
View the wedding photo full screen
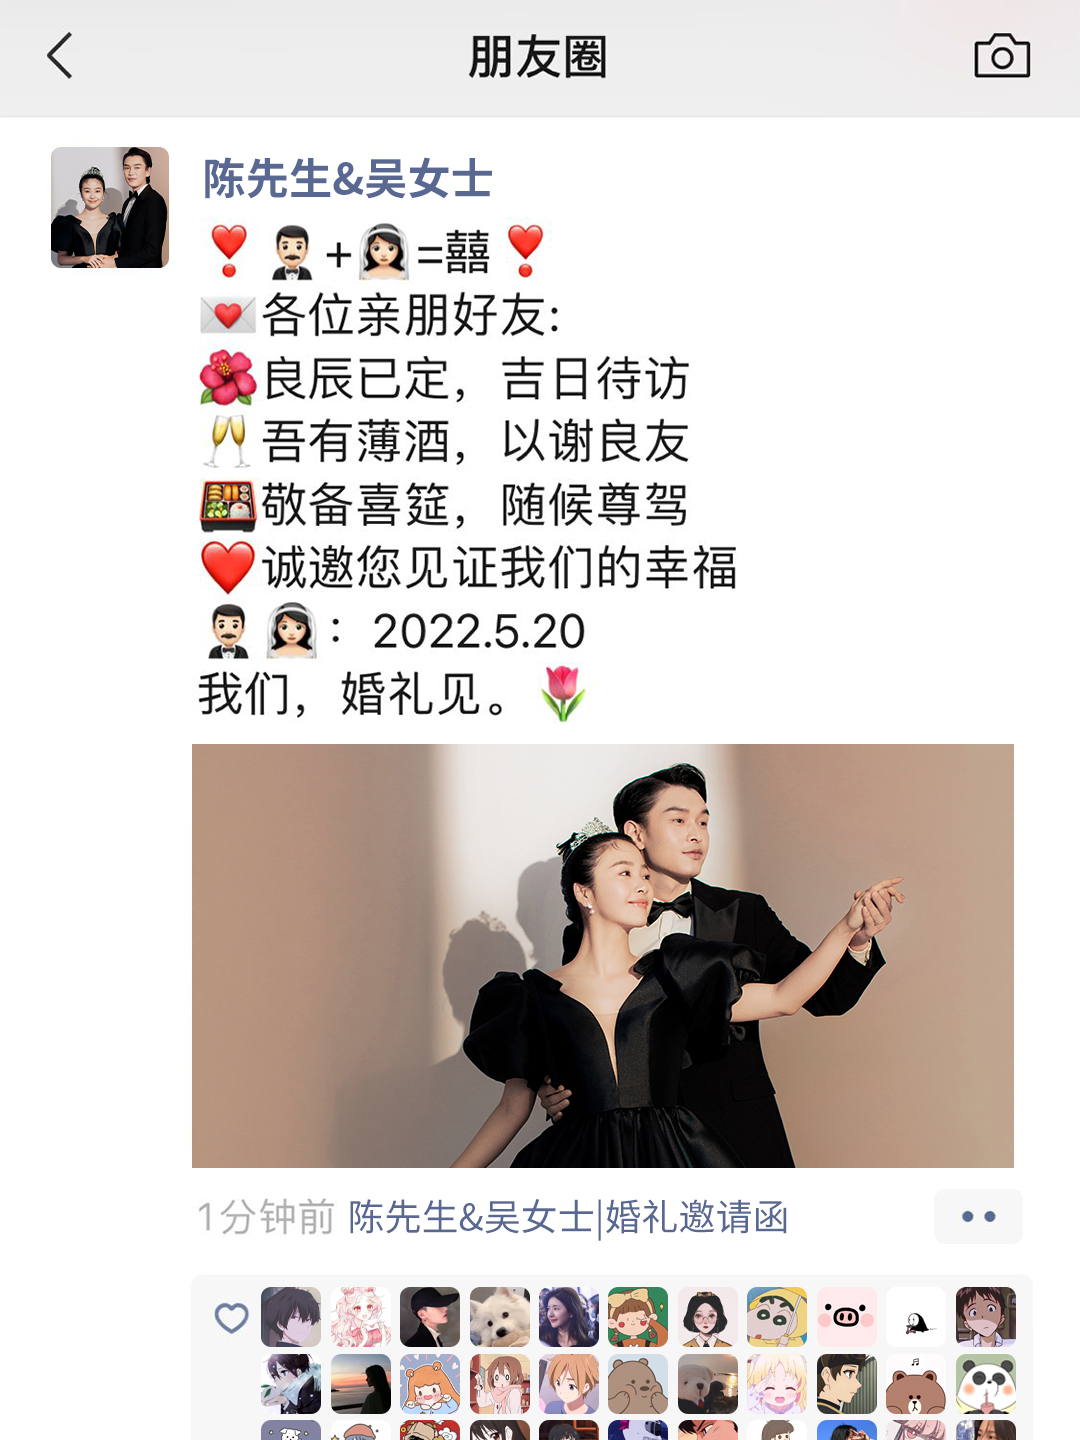[603, 955]
